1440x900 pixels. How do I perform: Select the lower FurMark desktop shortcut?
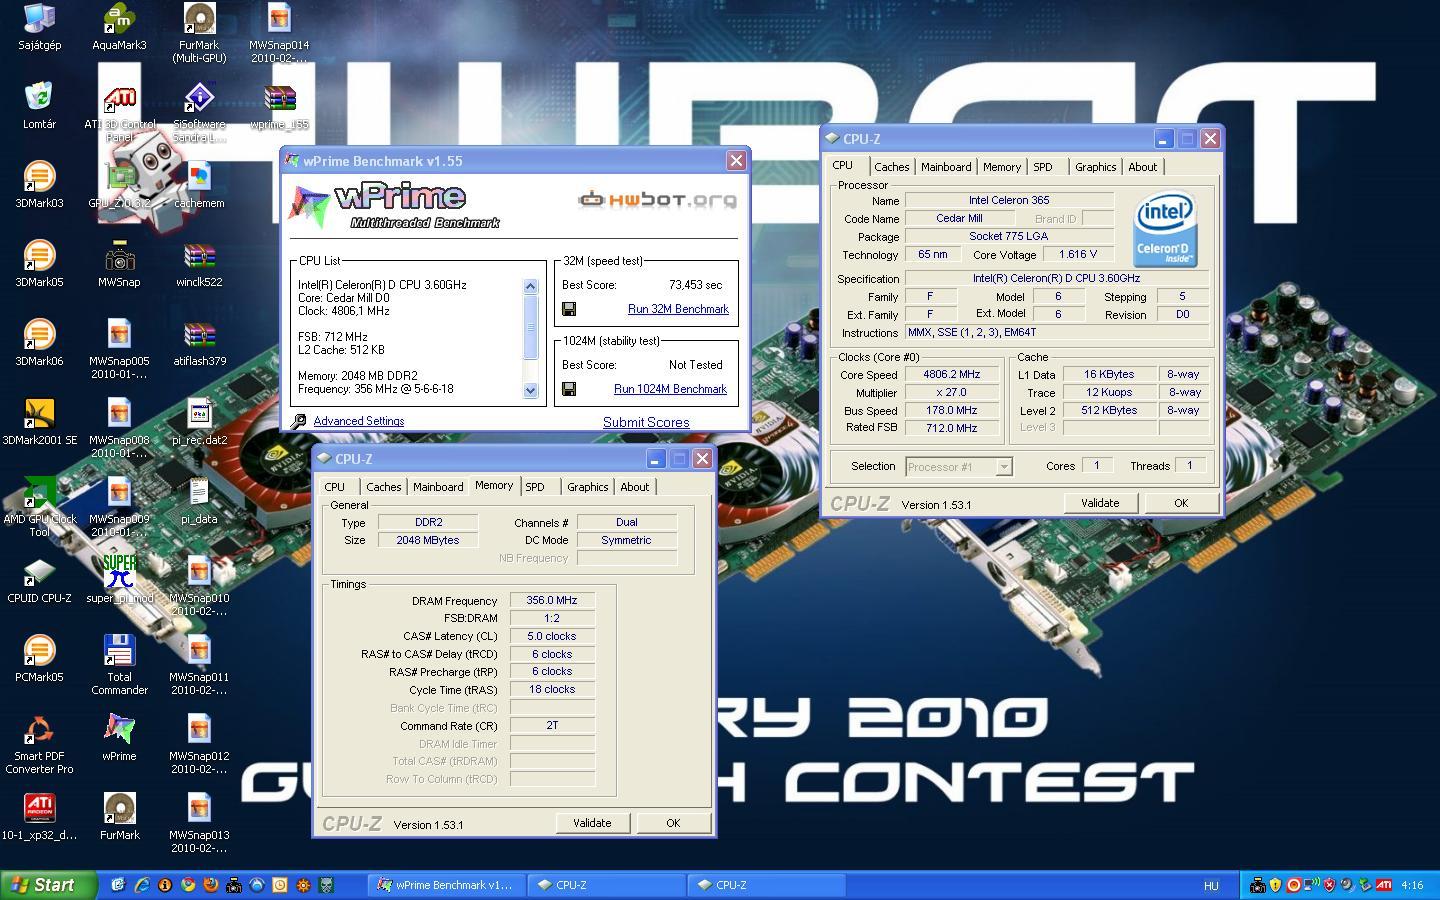click(119, 816)
